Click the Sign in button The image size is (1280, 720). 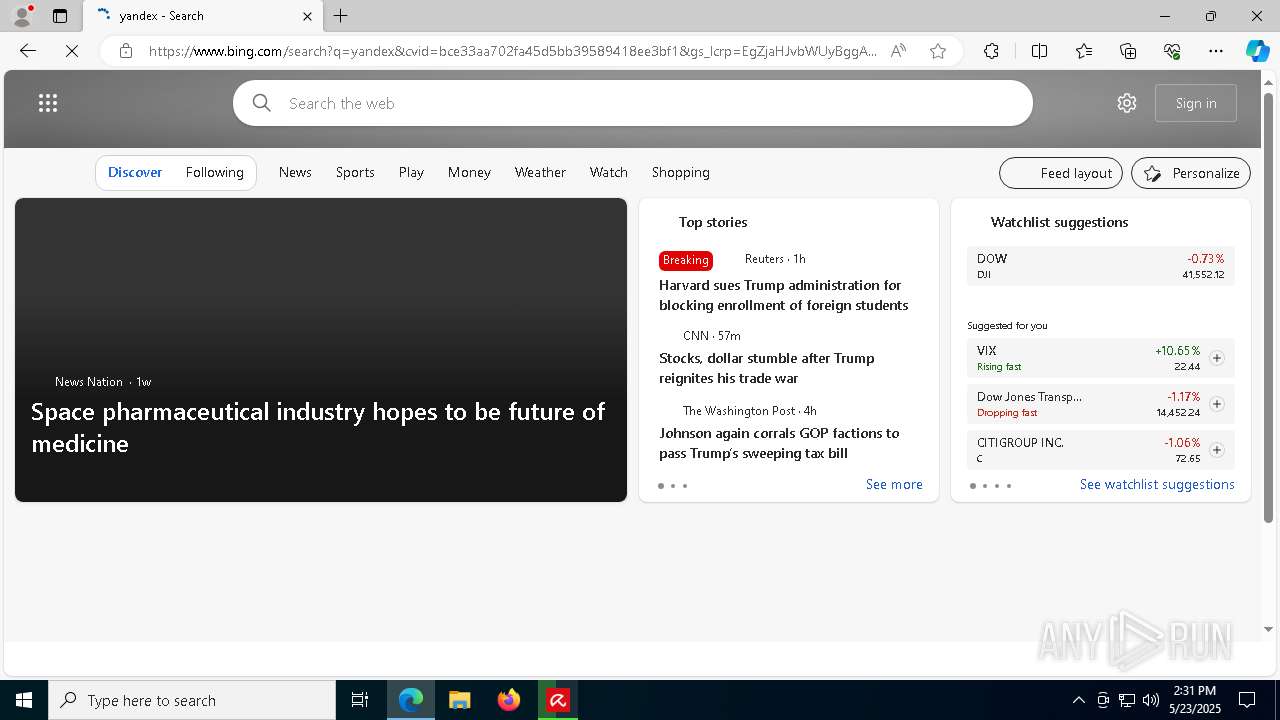(x=1196, y=103)
